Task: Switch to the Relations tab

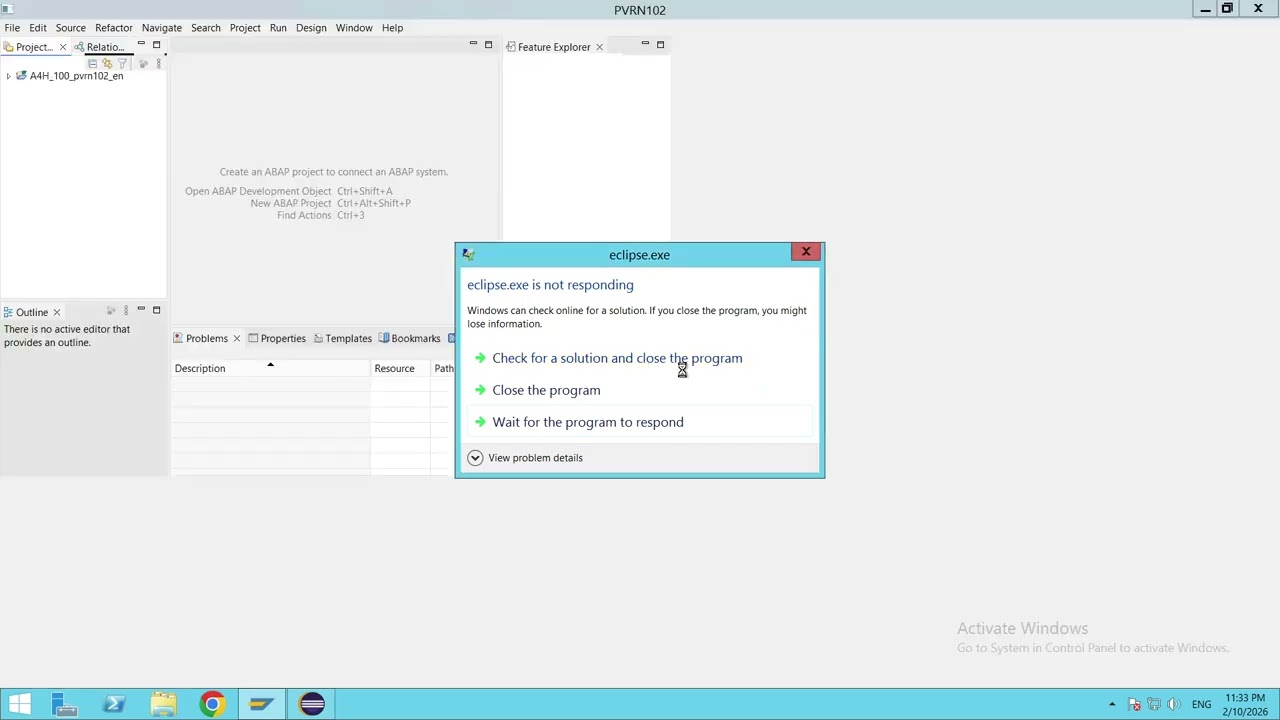Action: [x=99, y=47]
